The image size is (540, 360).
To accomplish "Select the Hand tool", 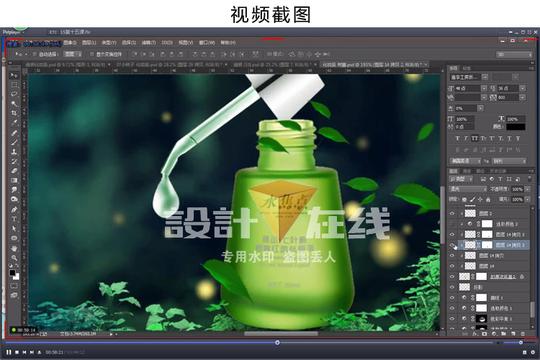I will [14, 248].
